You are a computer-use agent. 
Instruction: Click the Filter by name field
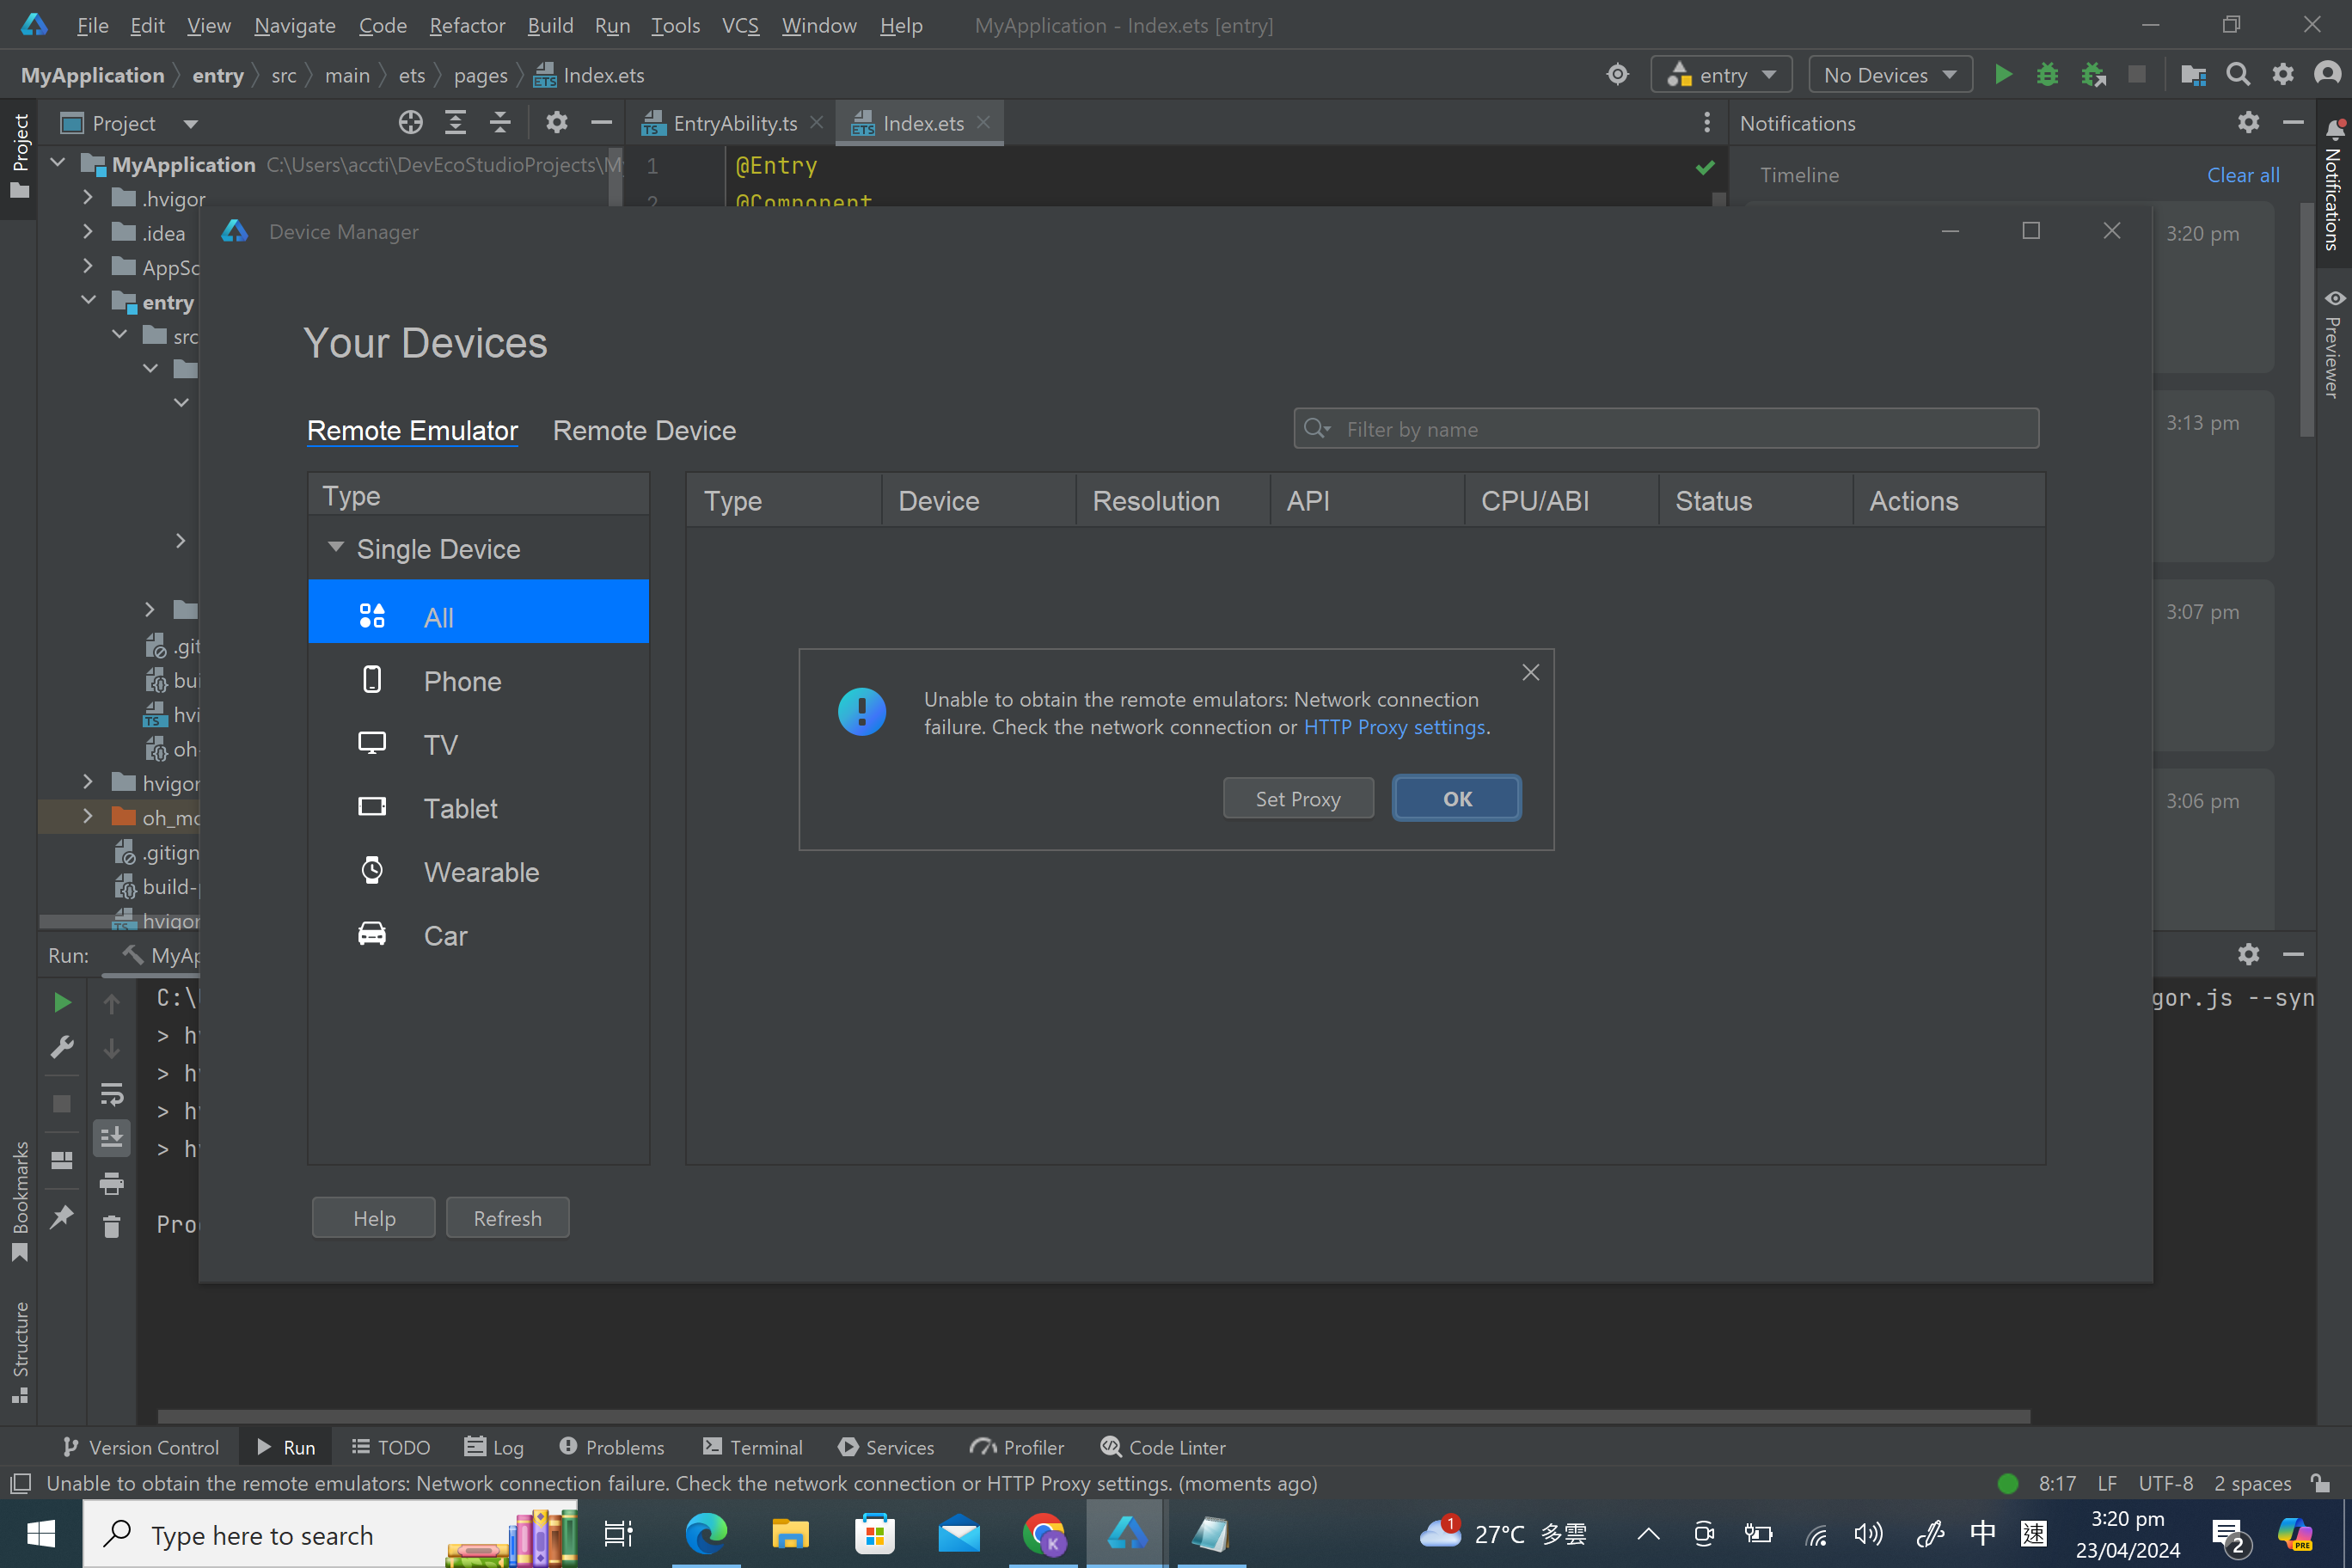pos(1680,429)
